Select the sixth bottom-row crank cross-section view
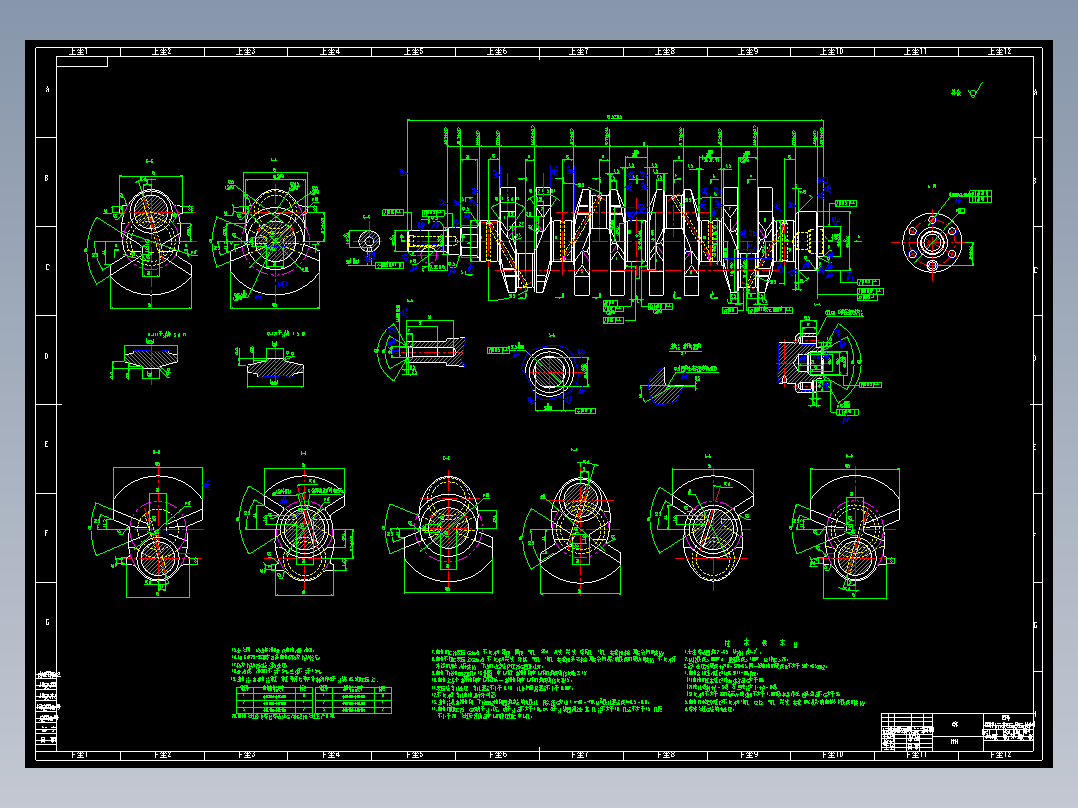Screen dimensions: 1078x808 point(846,527)
